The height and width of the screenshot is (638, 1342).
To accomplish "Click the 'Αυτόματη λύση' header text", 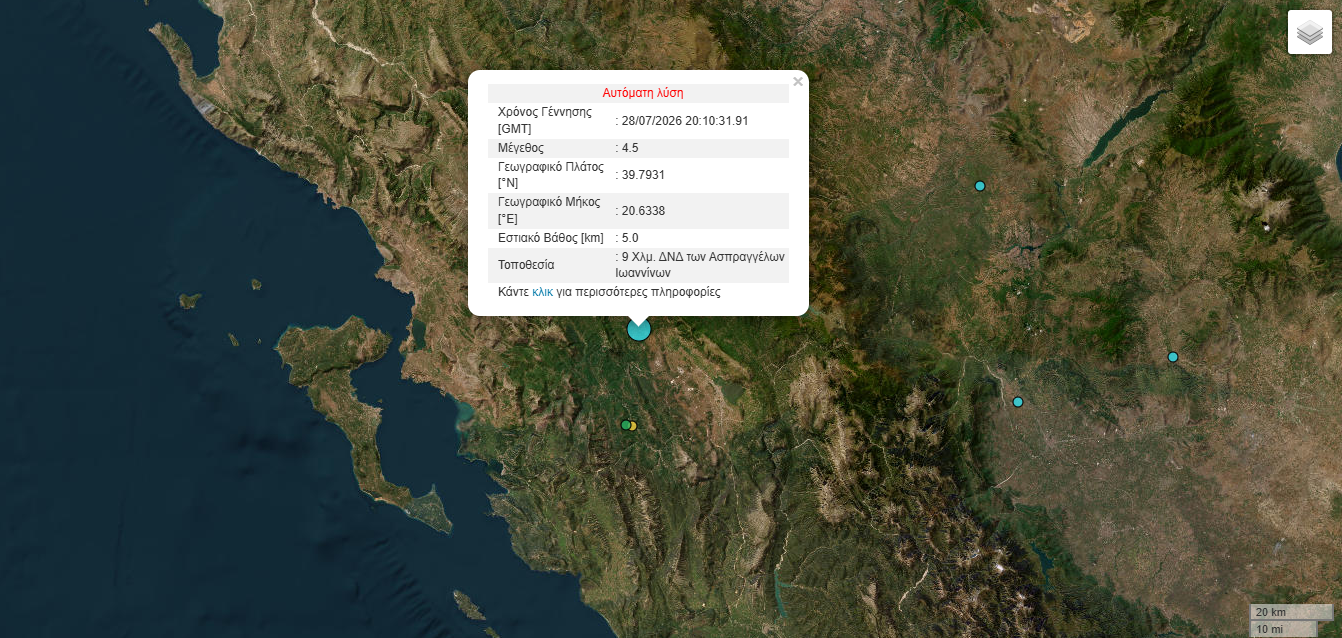I will (x=643, y=92).
